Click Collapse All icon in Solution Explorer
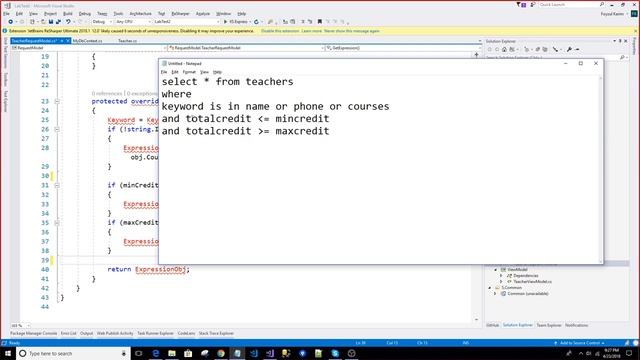This screenshot has height=360, width=640. (x=538, y=49)
